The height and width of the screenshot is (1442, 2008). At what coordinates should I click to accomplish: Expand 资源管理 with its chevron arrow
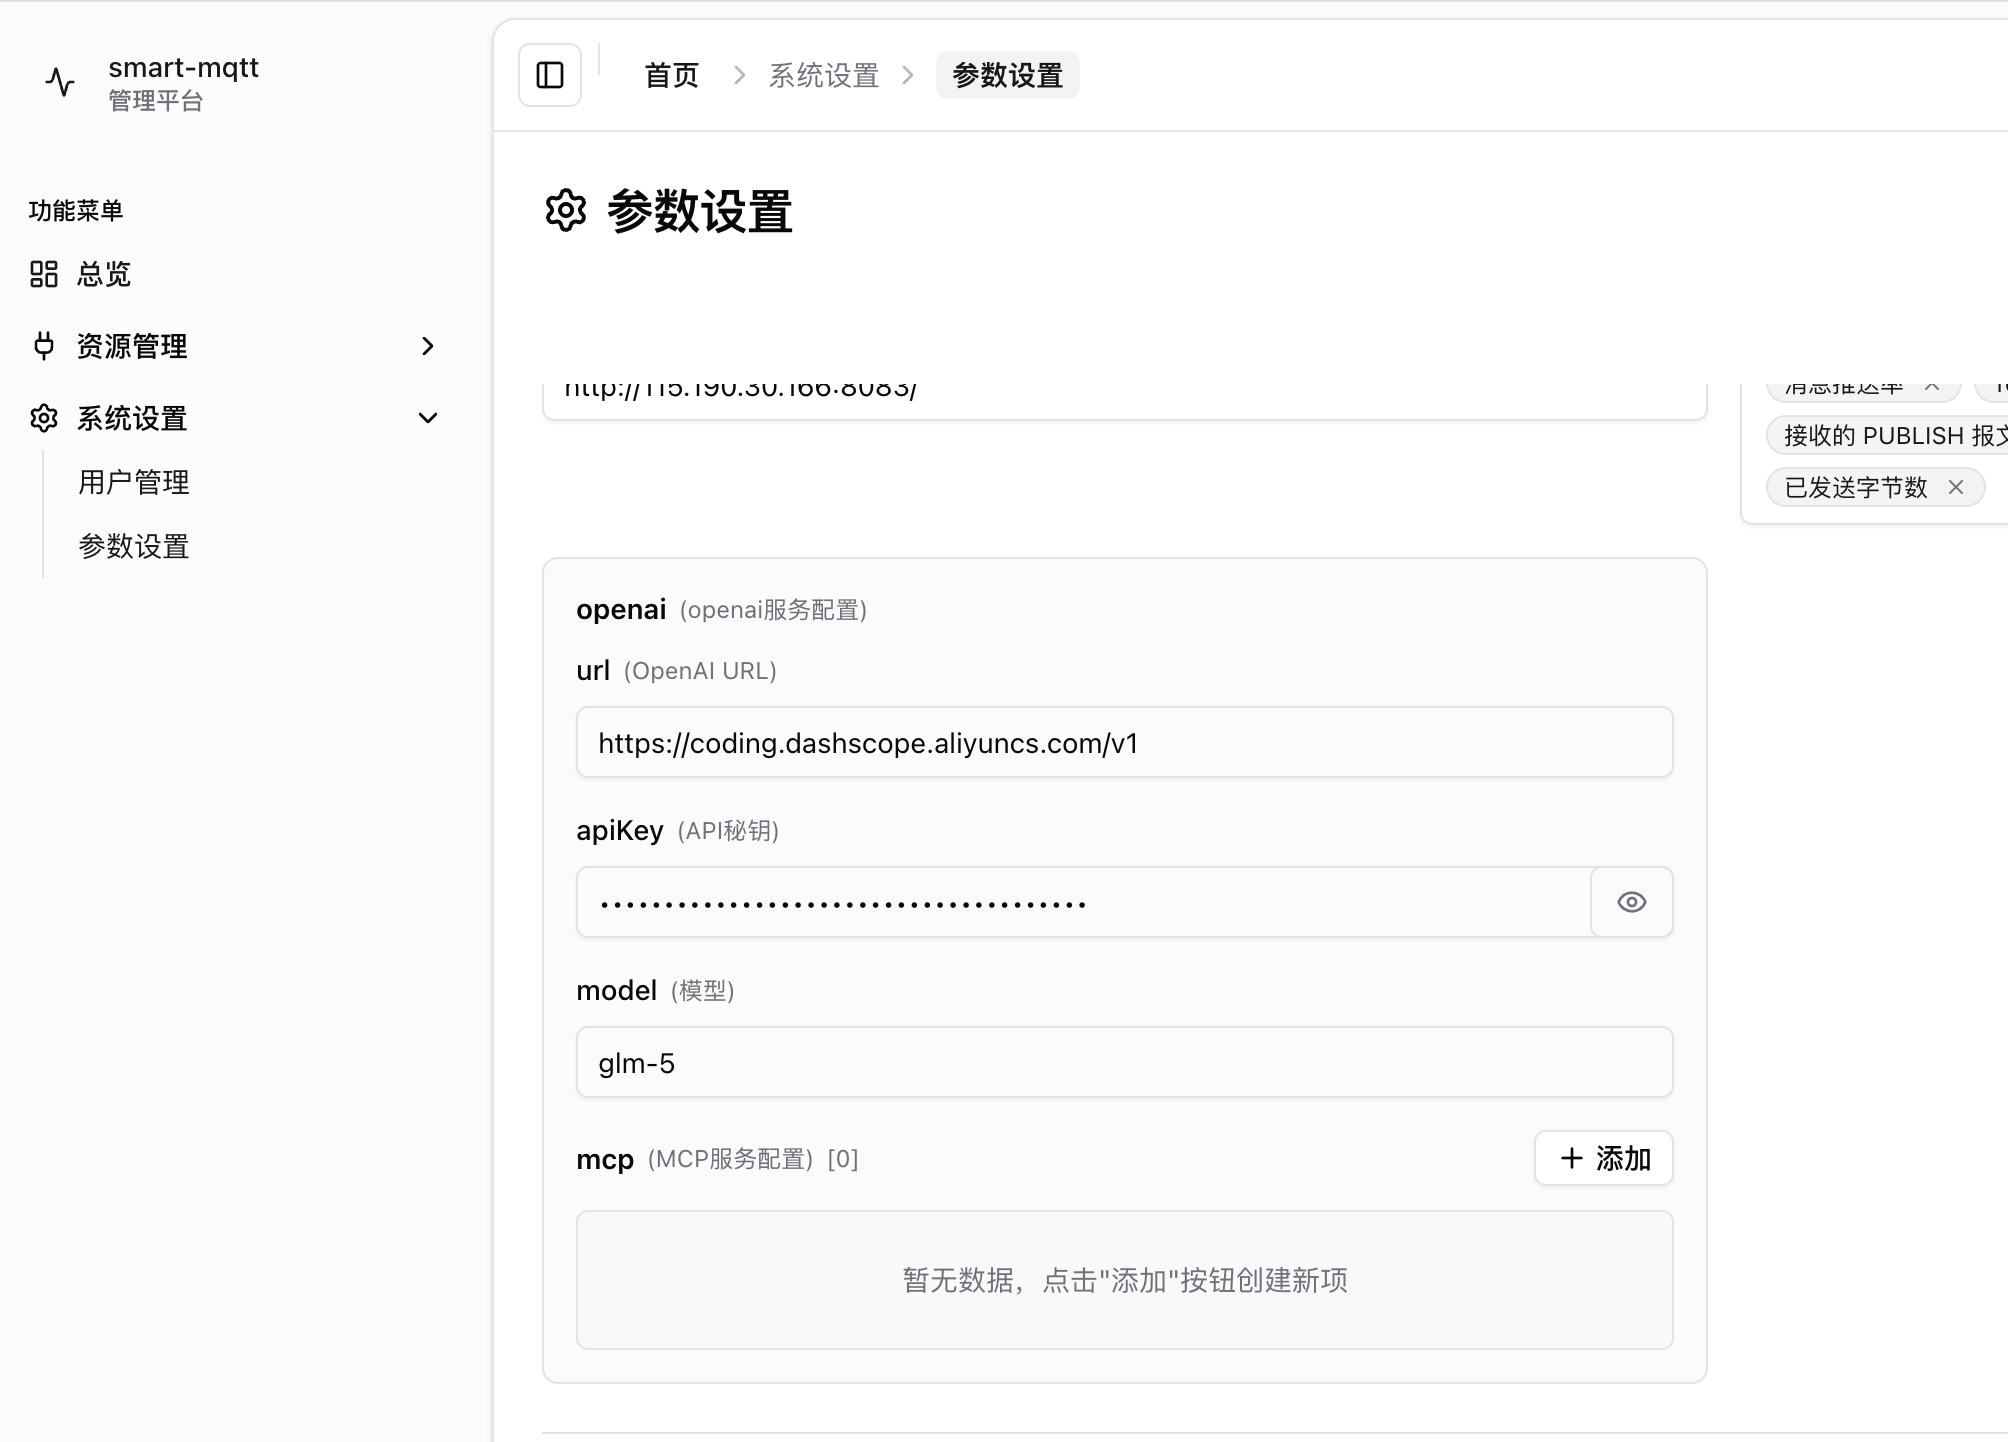(x=428, y=346)
